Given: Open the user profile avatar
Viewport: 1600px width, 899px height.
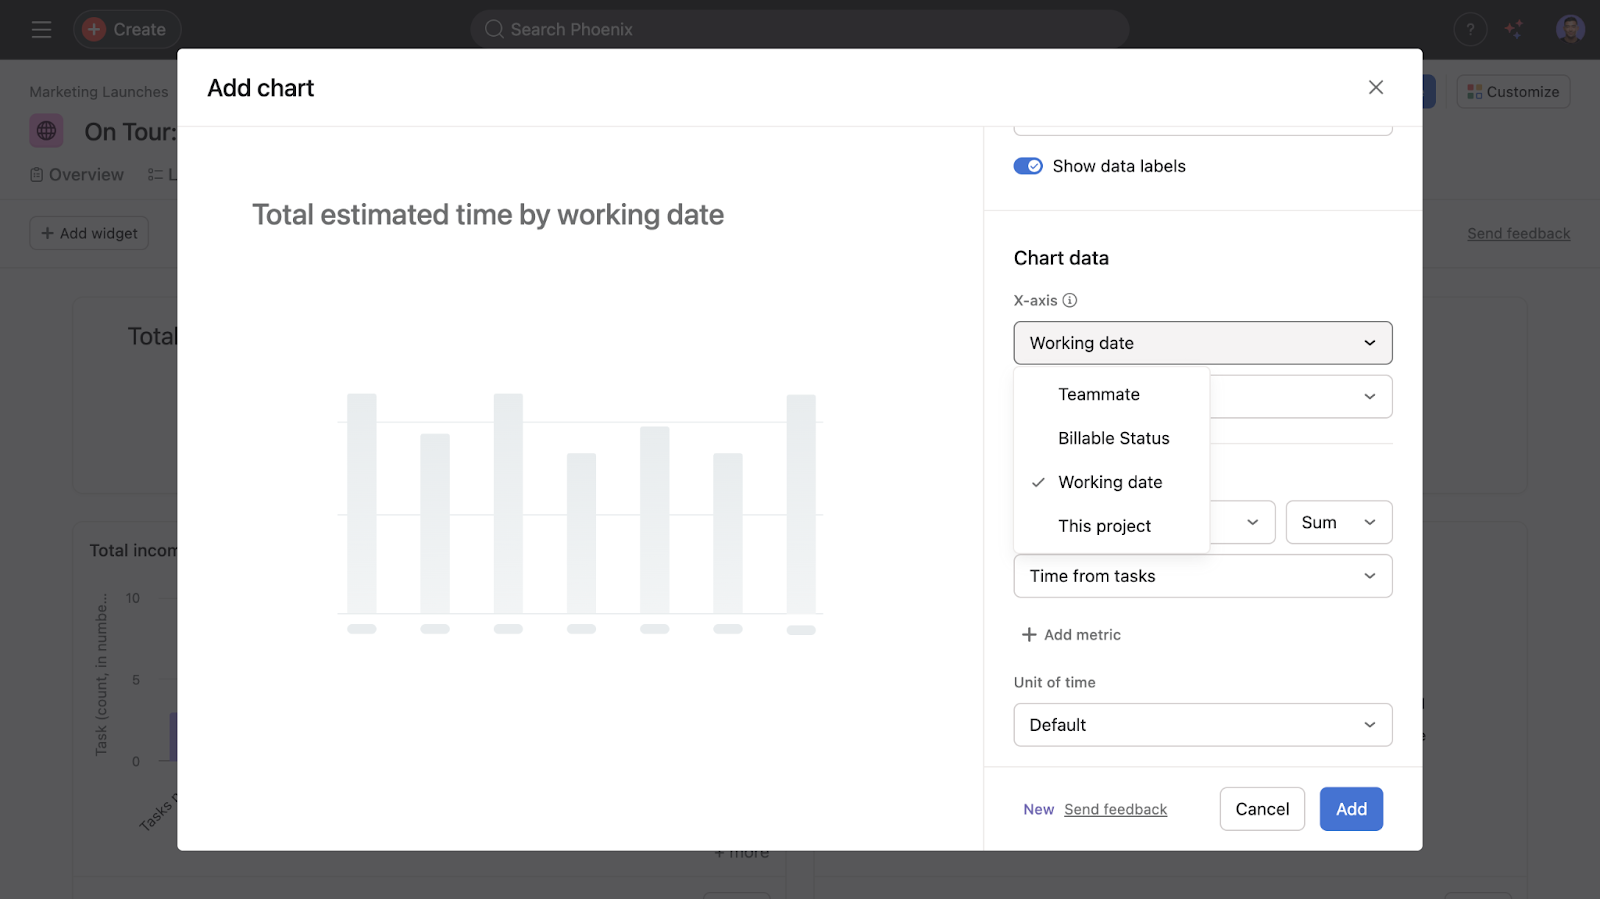Looking at the screenshot, I should tap(1569, 29).
